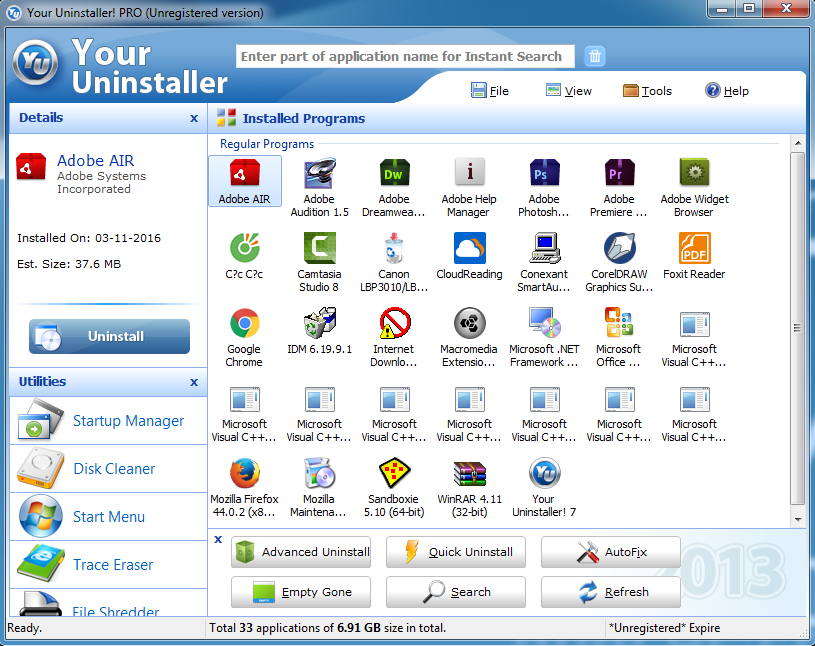Click the Google Chrome program icon
The image size is (815, 646).
point(244,324)
